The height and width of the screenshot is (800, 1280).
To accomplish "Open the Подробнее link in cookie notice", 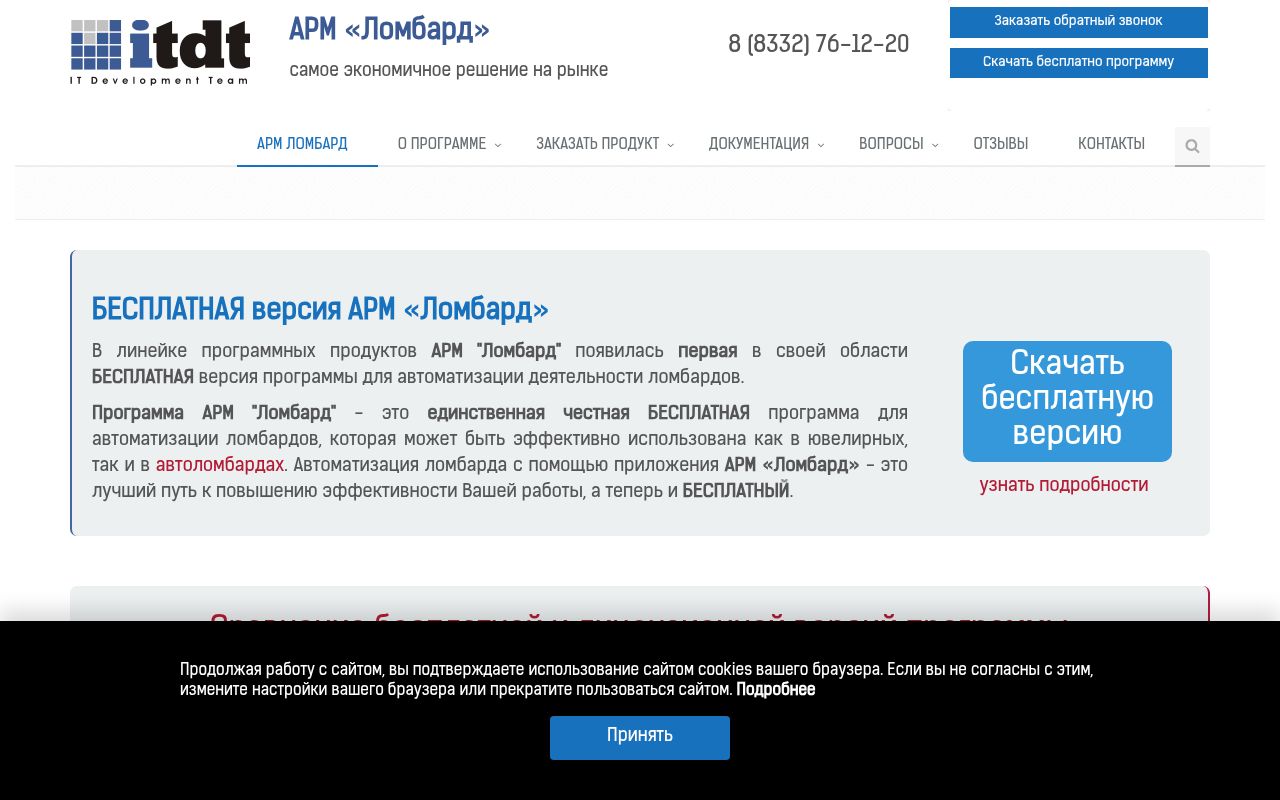I will click(x=775, y=690).
